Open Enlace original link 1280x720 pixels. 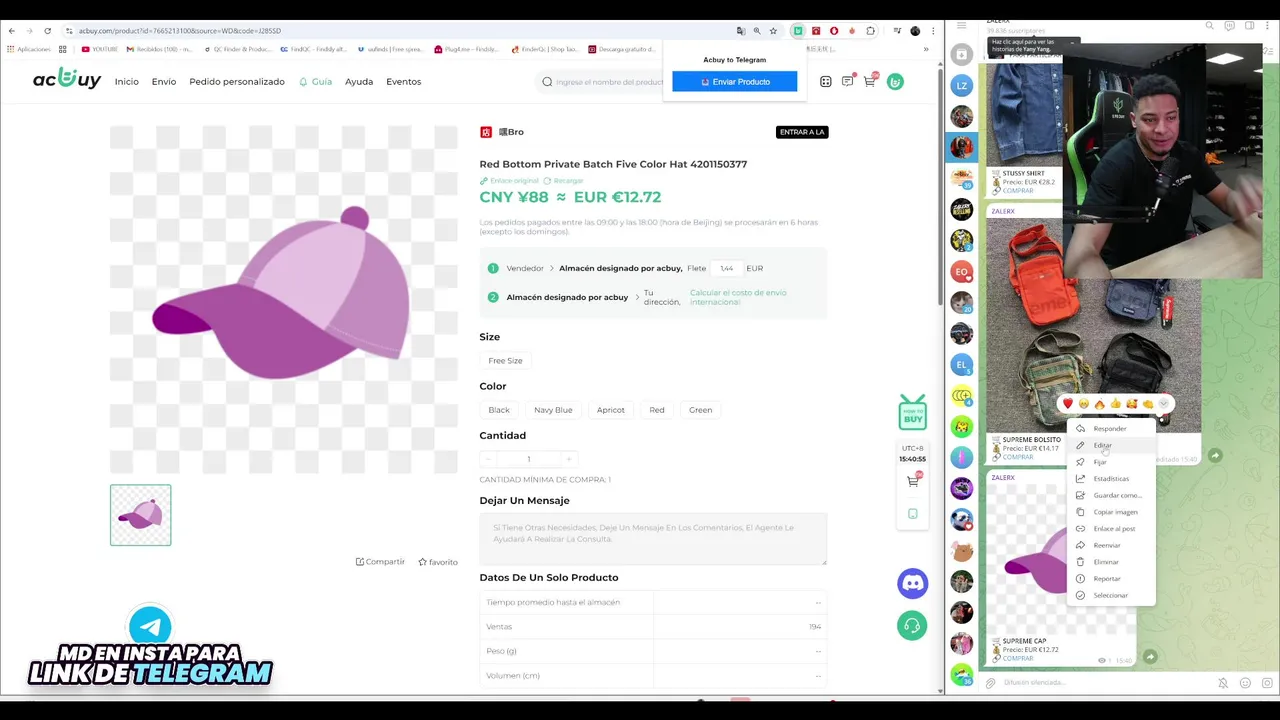[x=509, y=181]
